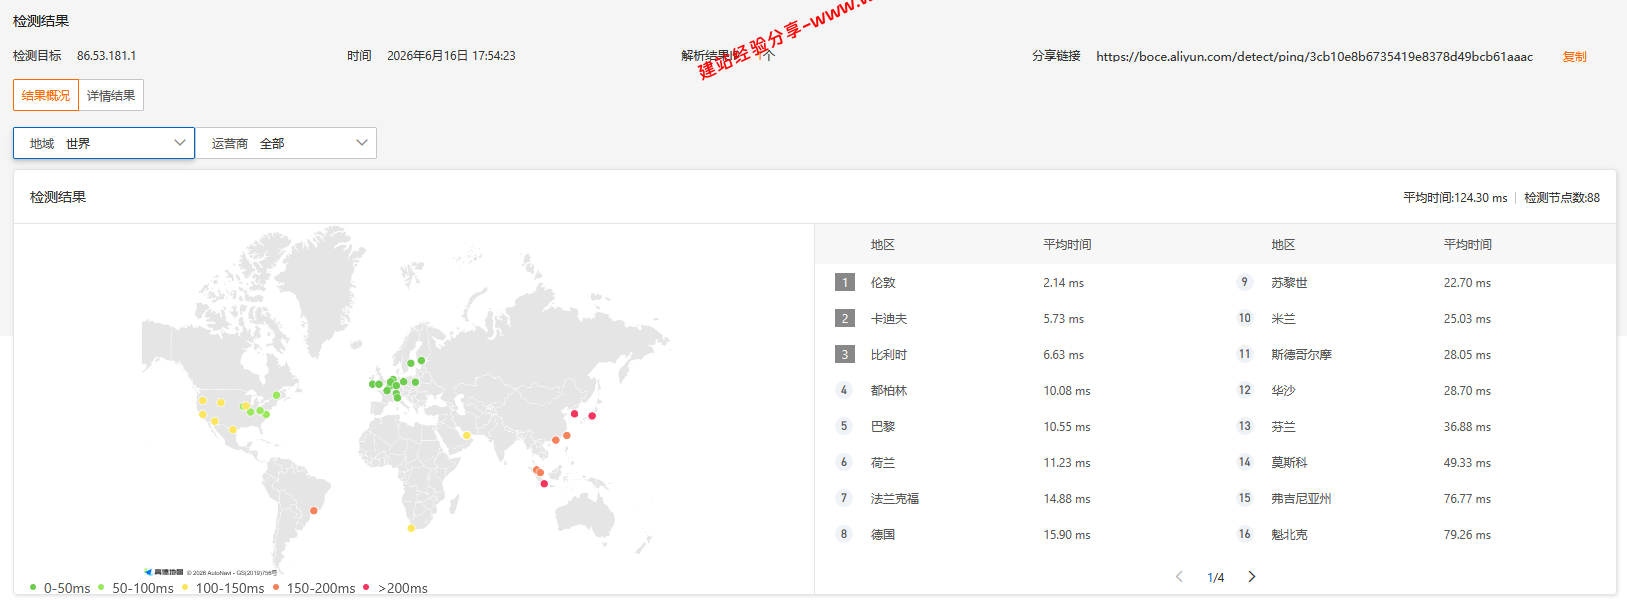Click the 法兰克福 region name

(x=895, y=499)
